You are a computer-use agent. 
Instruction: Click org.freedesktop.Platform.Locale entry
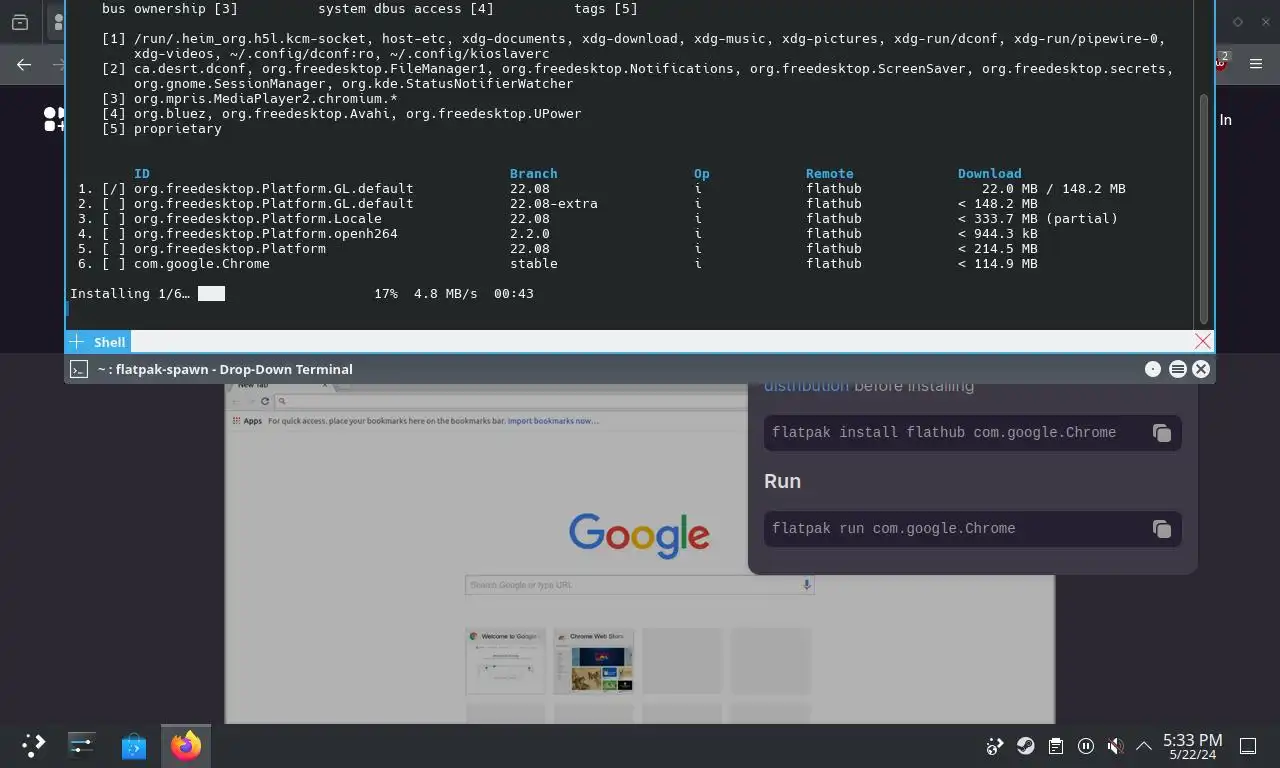[x=258, y=219]
